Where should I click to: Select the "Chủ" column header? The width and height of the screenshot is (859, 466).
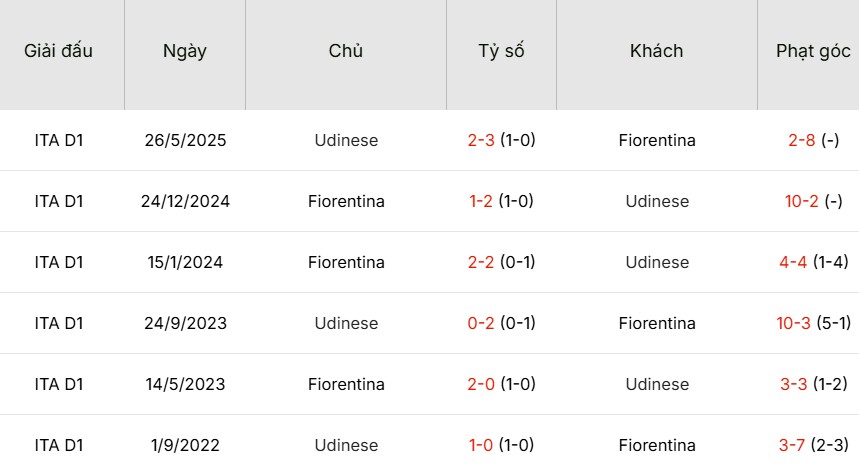click(x=346, y=51)
